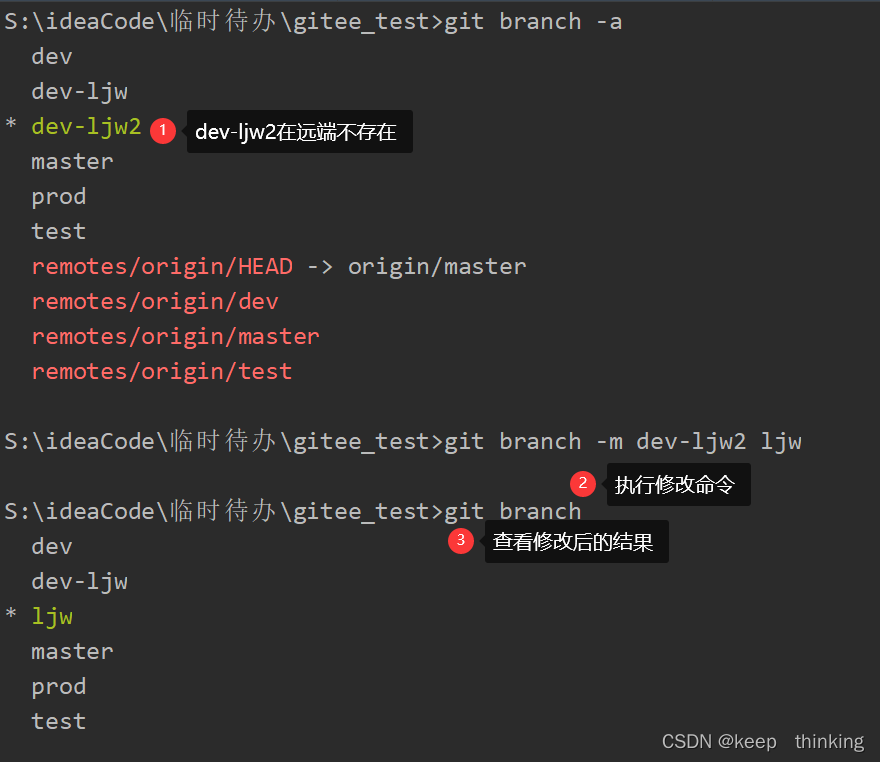Click the remotes/origin/test entry
This screenshot has height=762, width=880.
click(162, 372)
